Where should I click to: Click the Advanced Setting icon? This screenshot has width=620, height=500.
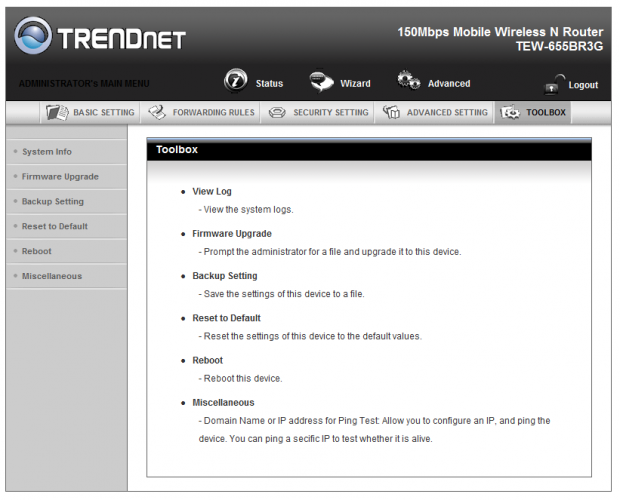tap(391, 112)
